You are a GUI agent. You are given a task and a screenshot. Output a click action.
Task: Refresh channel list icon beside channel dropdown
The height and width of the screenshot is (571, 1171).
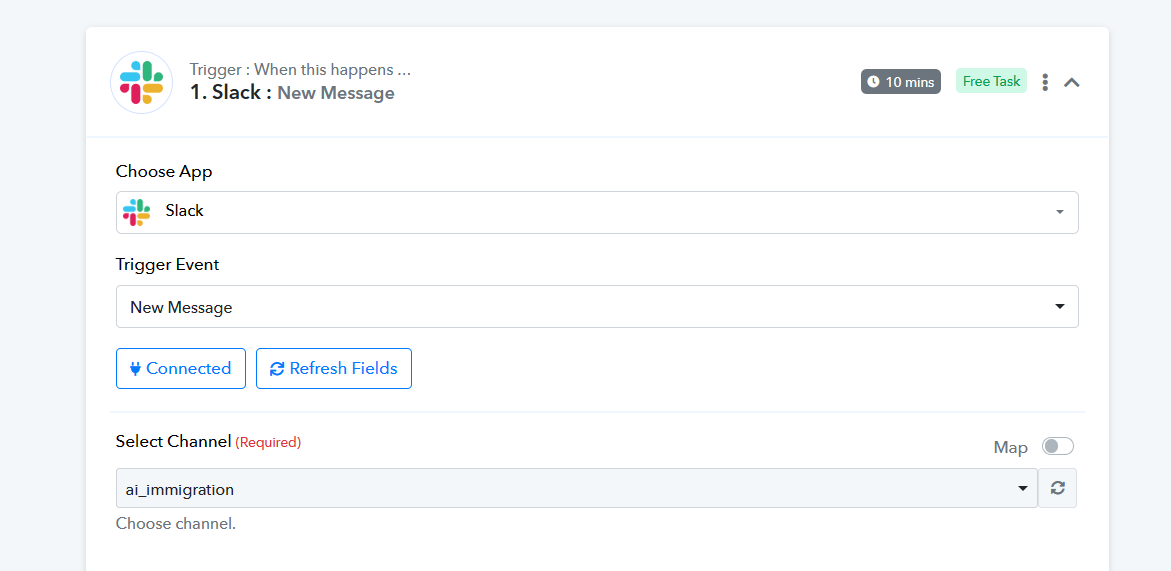click(1057, 488)
